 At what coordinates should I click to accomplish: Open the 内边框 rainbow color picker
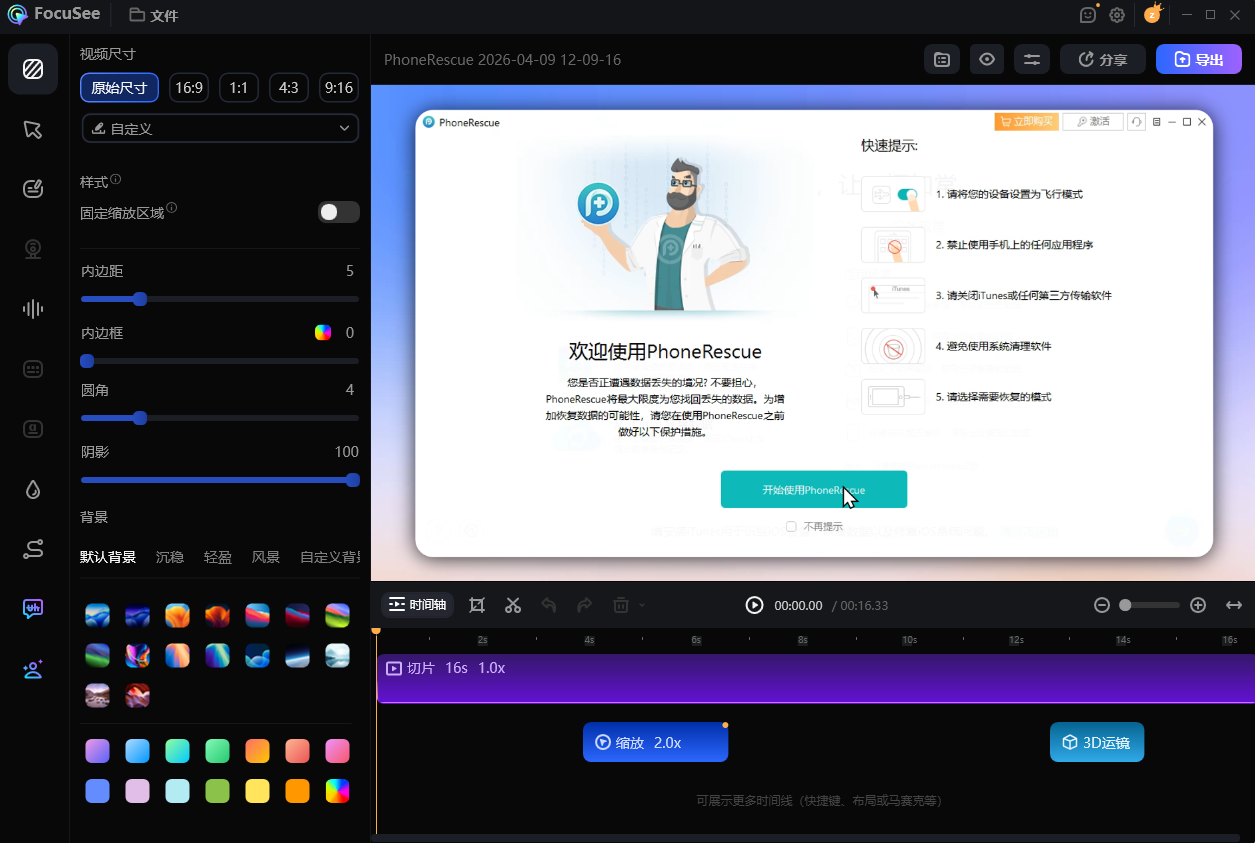(x=323, y=333)
